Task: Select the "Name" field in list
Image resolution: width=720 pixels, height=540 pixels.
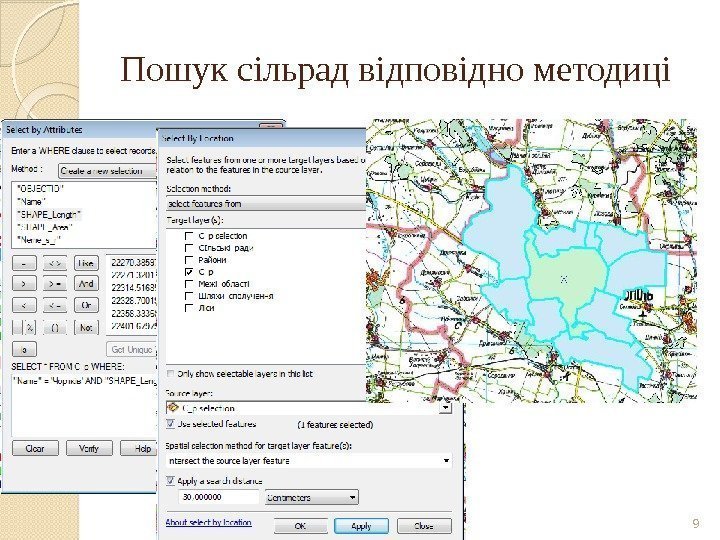Action: click(x=31, y=202)
